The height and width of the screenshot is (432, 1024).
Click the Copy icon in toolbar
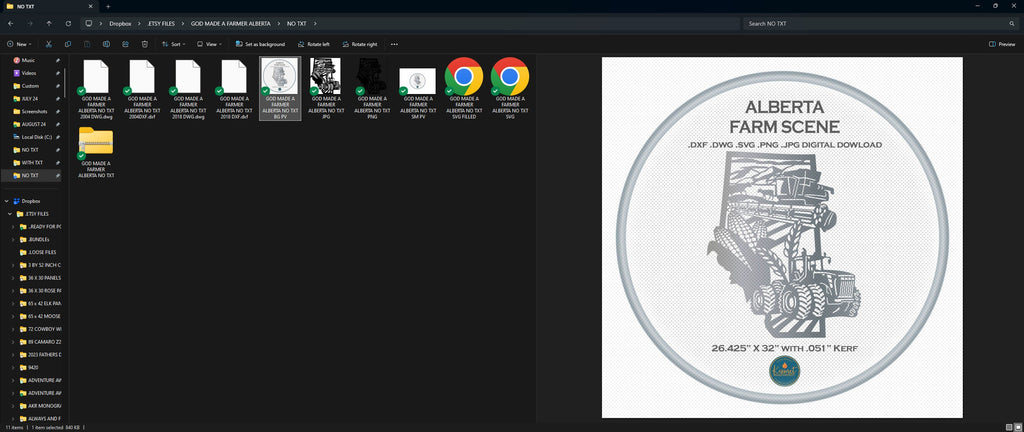(68, 44)
